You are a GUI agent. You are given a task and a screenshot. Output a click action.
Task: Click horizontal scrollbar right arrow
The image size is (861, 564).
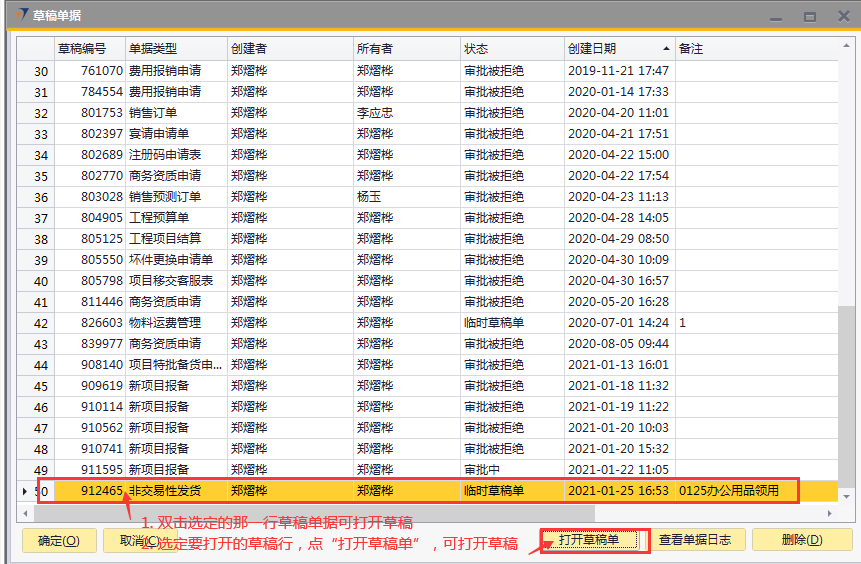(829, 513)
